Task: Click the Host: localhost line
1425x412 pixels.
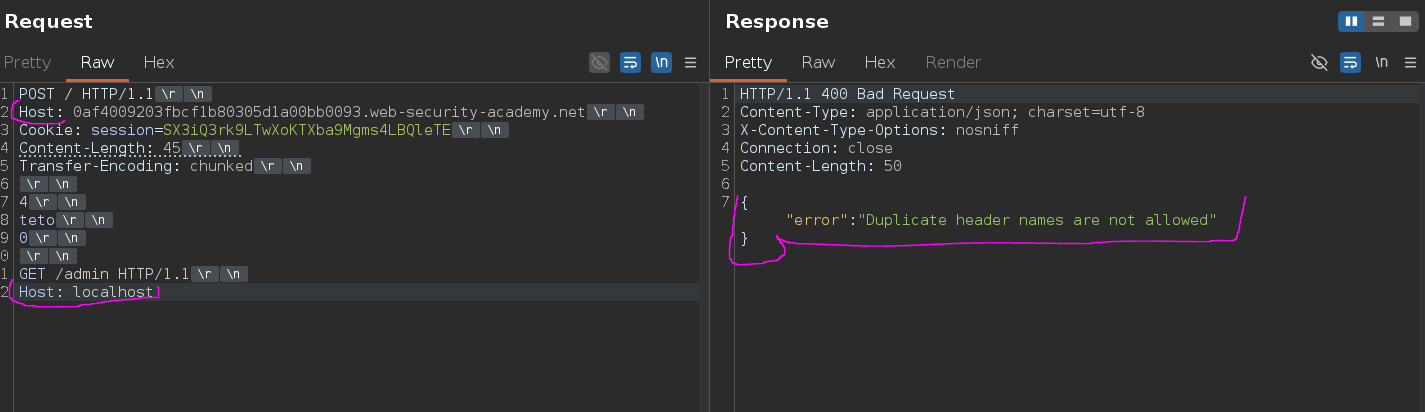Action: (x=87, y=292)
